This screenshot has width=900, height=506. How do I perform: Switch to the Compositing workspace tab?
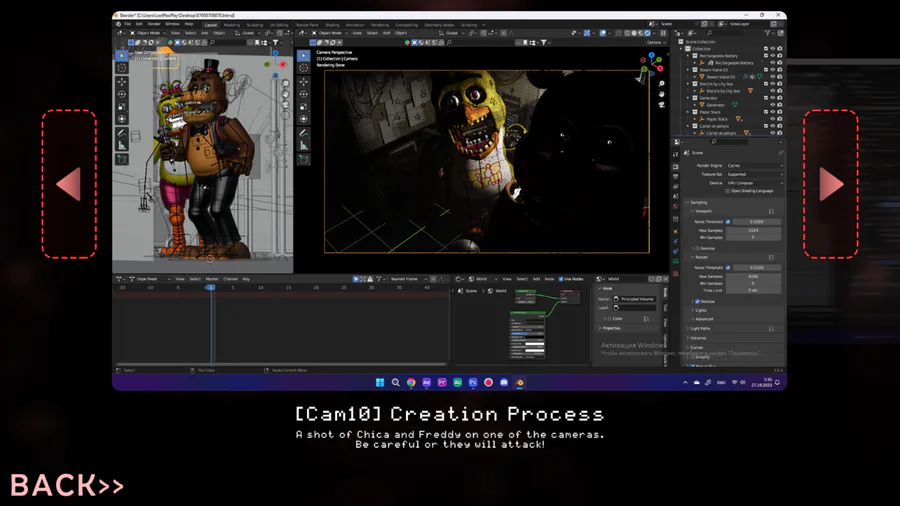point(406,25)
